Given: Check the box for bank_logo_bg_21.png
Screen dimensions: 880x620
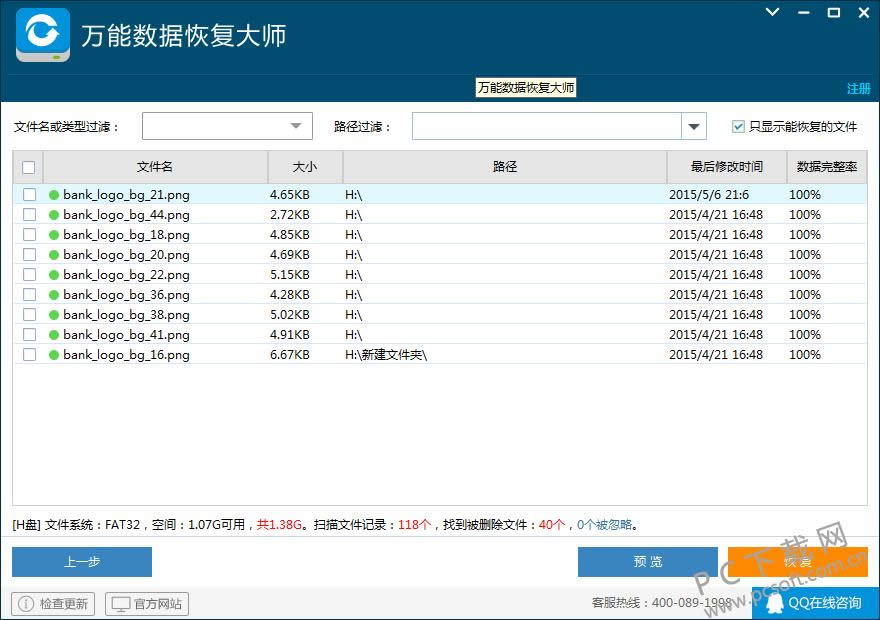Looking at the screenshot, I should click(x=29, y=195).
